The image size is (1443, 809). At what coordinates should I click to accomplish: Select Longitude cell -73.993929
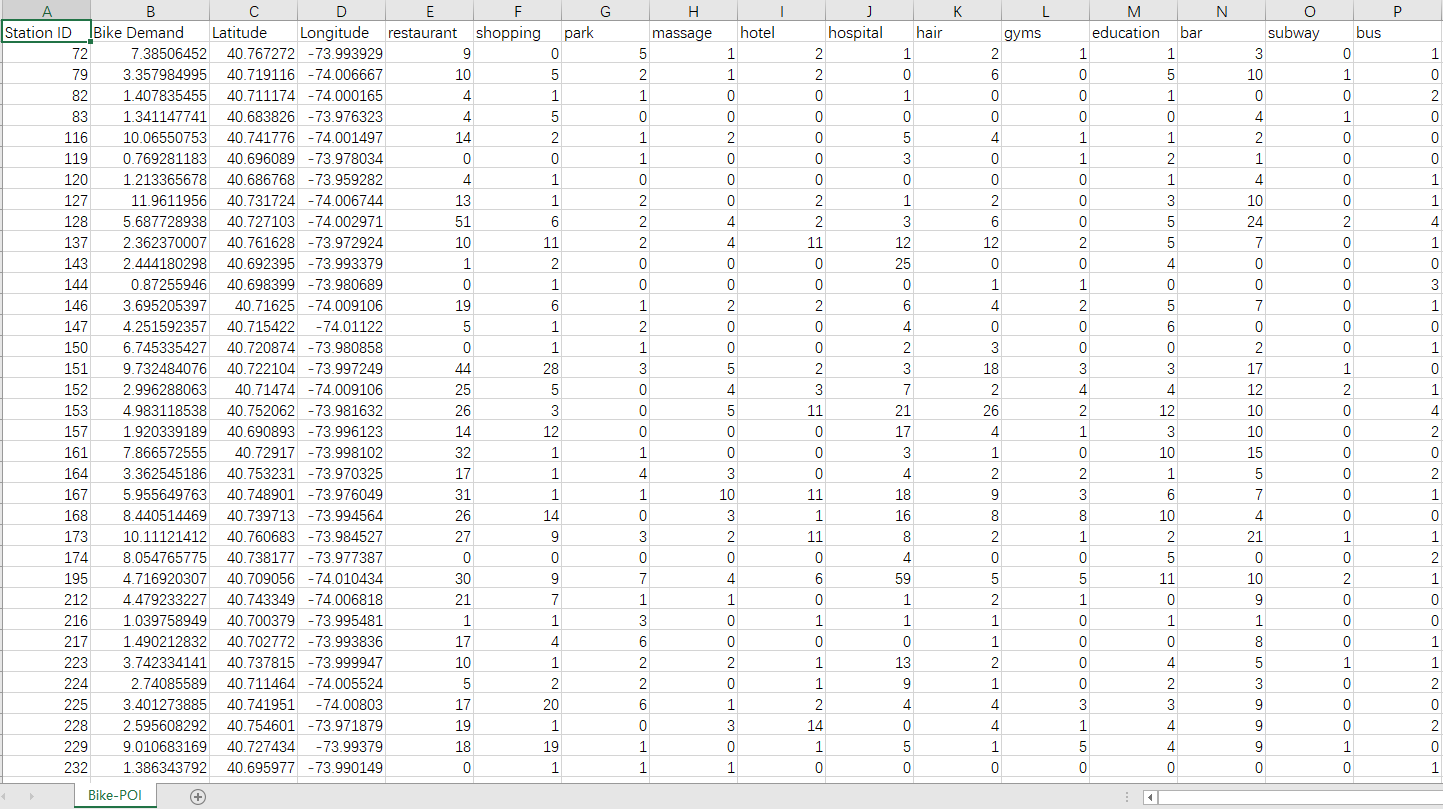[342, 53]
